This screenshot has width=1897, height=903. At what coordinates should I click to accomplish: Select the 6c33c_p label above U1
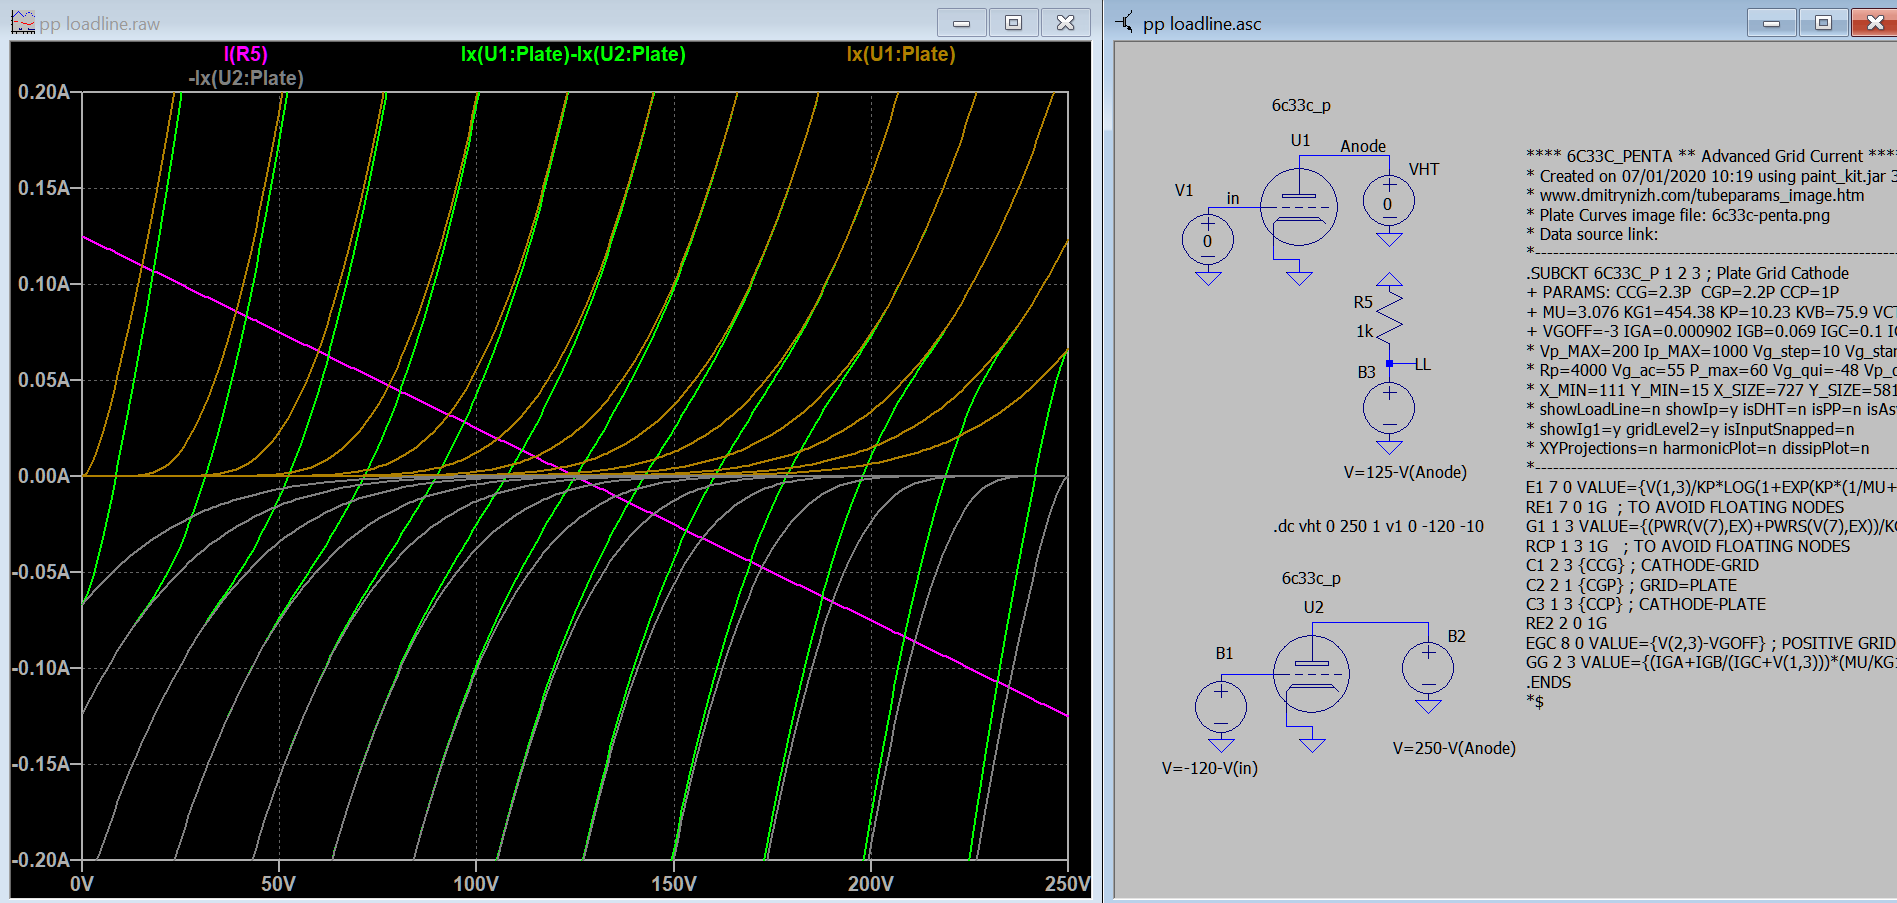click(1301, 105)
